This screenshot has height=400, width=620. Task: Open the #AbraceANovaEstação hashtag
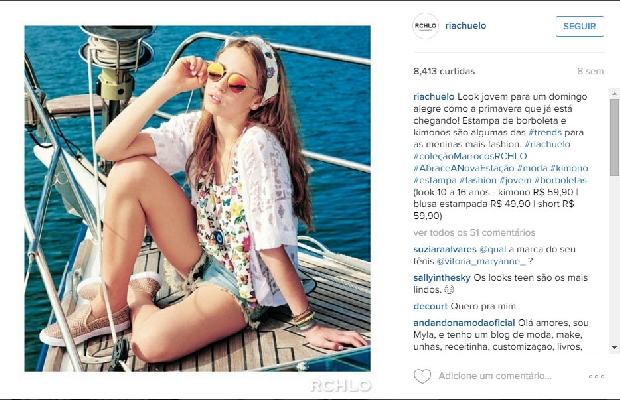[x=463, y=168]
